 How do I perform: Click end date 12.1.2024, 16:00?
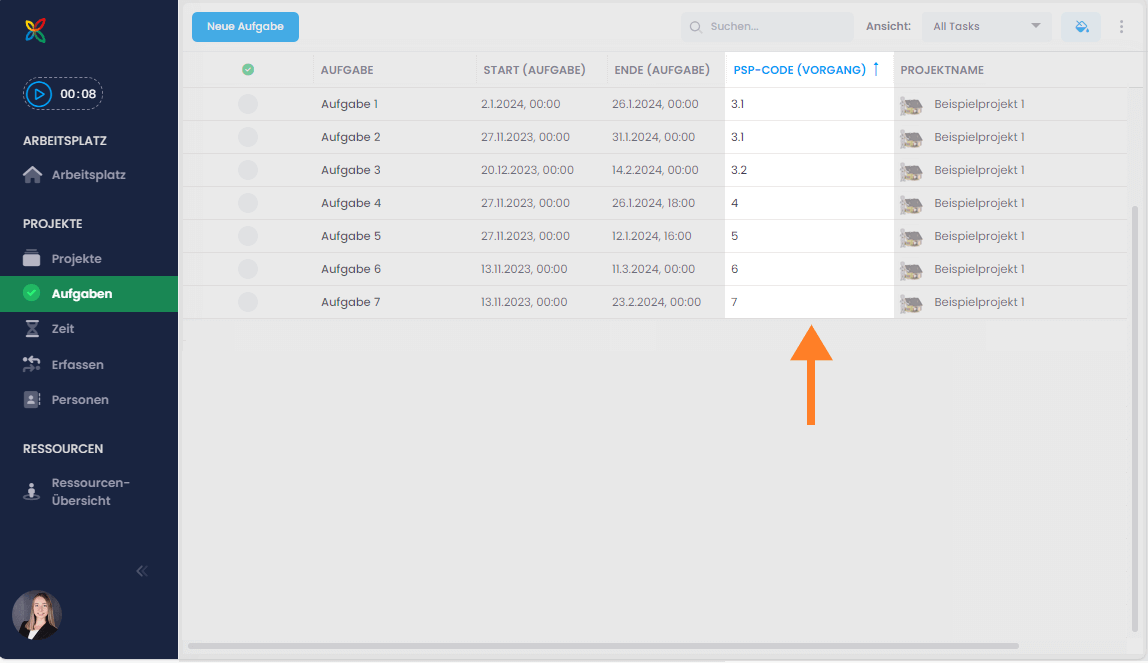(x=652, y=236)
